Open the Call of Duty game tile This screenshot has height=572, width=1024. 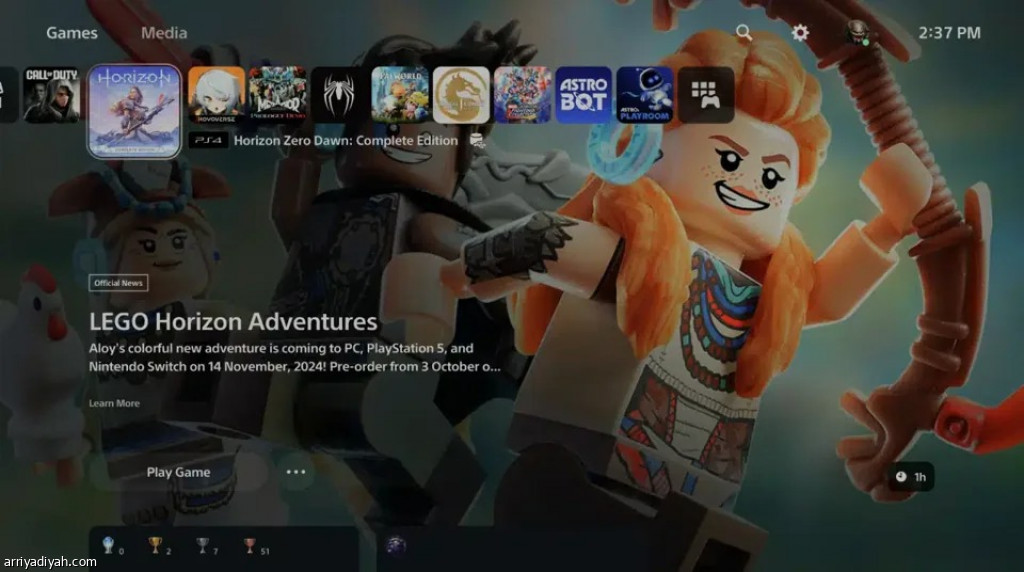[52, 95]
